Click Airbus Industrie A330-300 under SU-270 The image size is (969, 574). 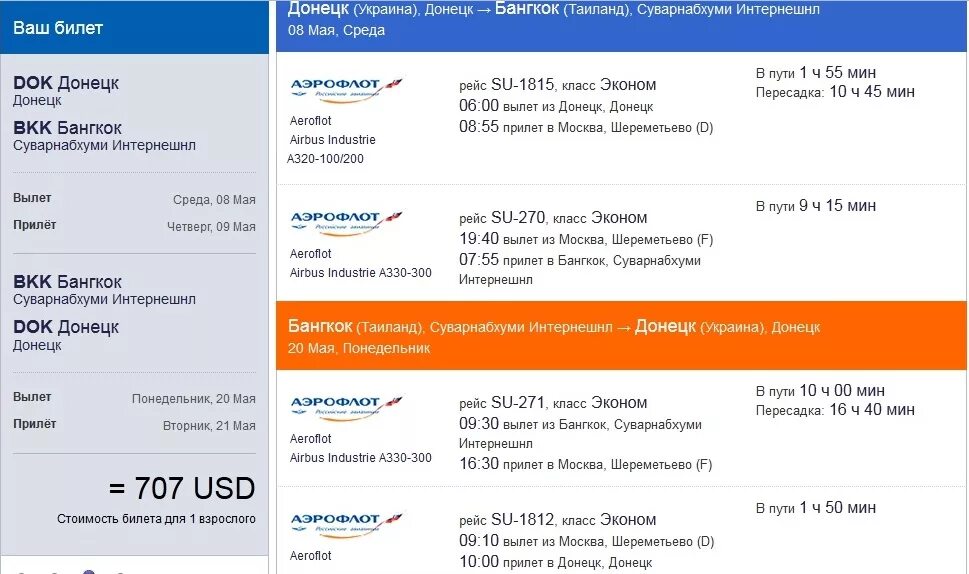click(x=360, y=272)
